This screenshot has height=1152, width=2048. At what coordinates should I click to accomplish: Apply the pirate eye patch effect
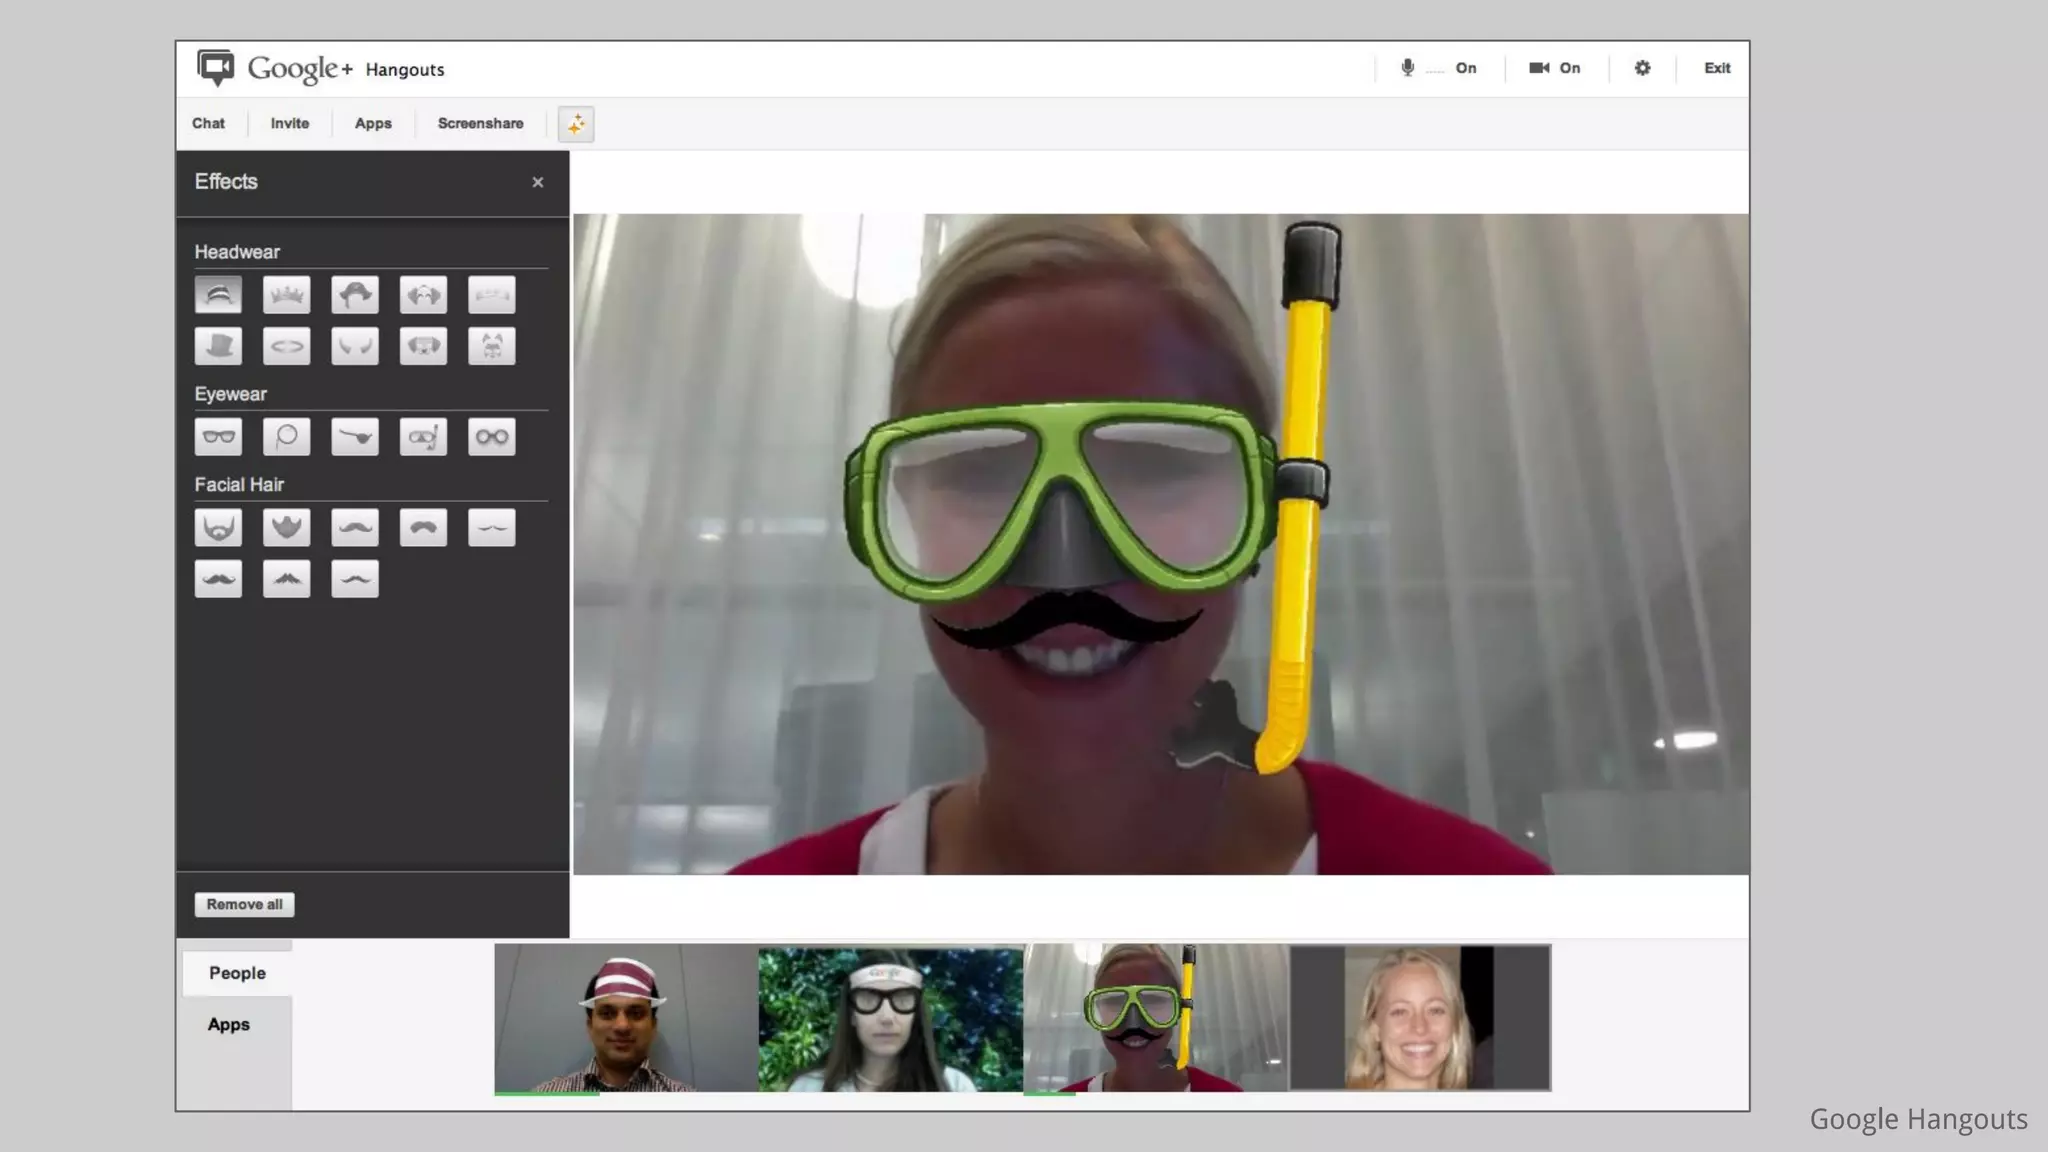355,437
